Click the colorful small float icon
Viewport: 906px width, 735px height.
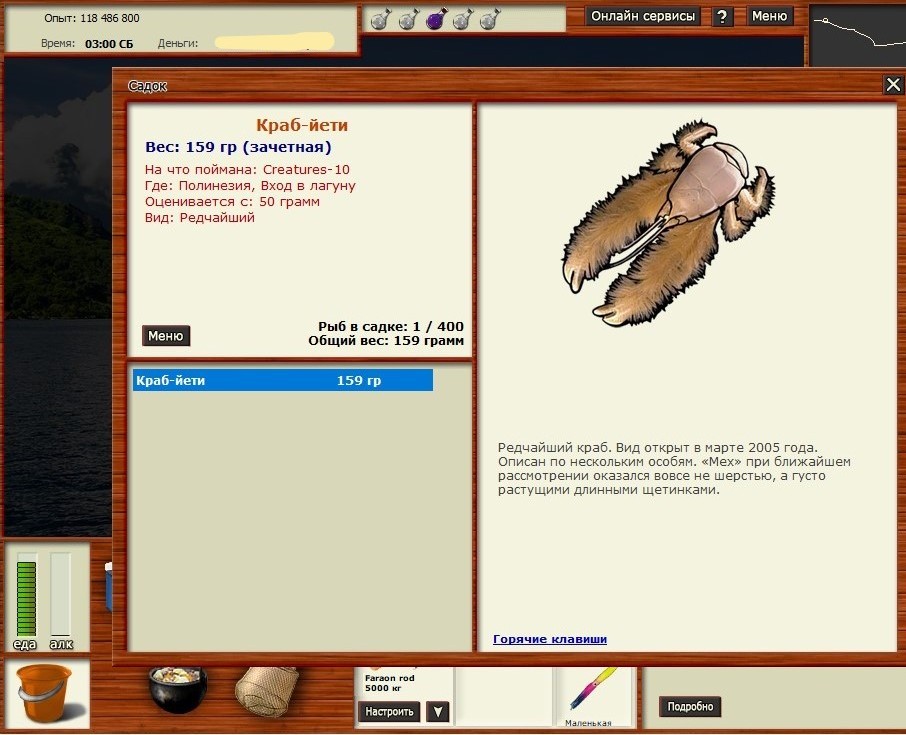coord(592,690)
